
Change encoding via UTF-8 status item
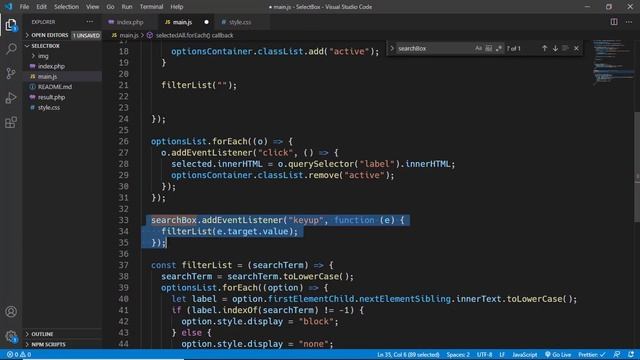point(484,354)
